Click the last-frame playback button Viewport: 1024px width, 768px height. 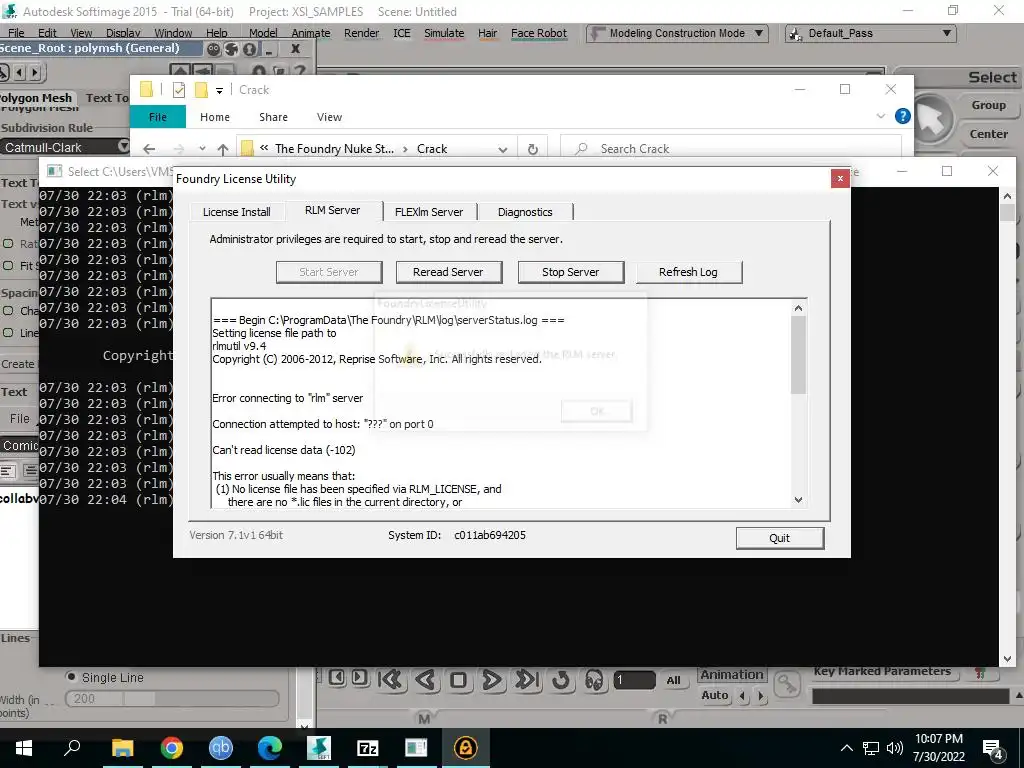click(x=527, y=680)
